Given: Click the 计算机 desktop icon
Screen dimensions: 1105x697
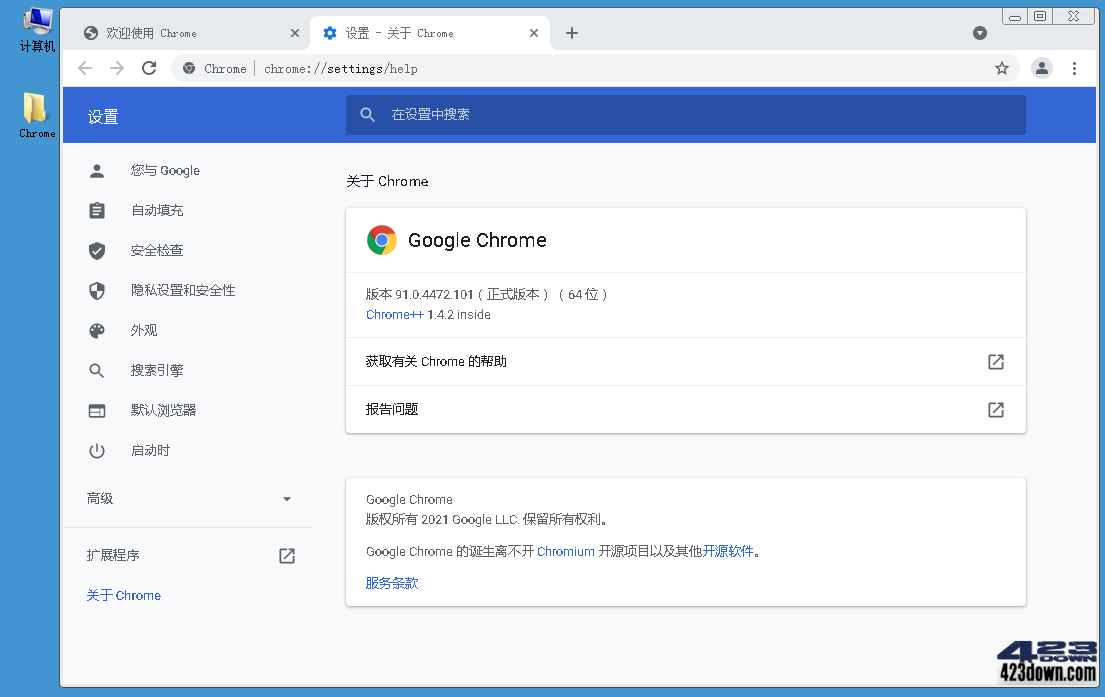Looking at the screenshot, I should [x=37, y=30].
